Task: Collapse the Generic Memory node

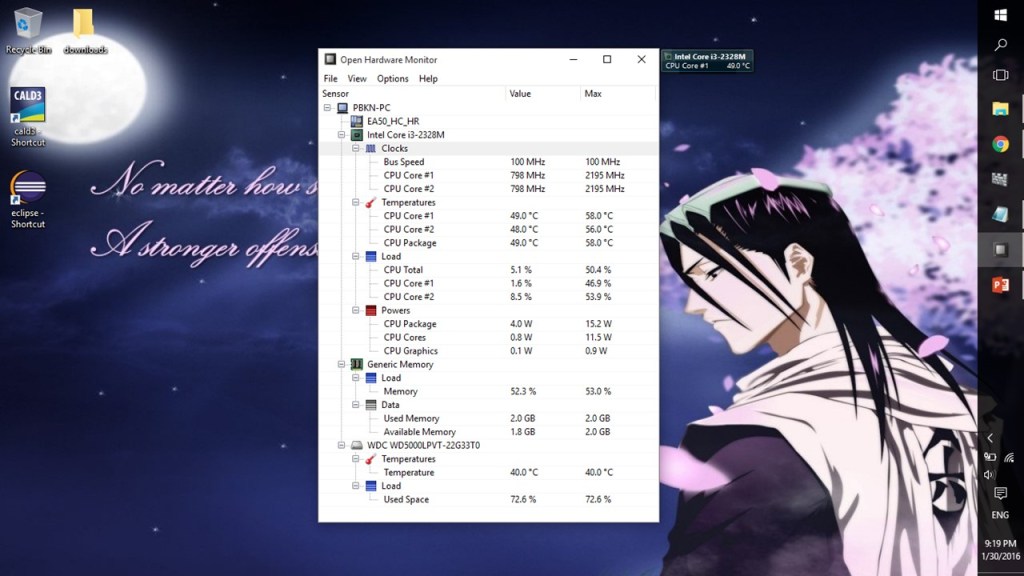Action: [x=341, y=365]
